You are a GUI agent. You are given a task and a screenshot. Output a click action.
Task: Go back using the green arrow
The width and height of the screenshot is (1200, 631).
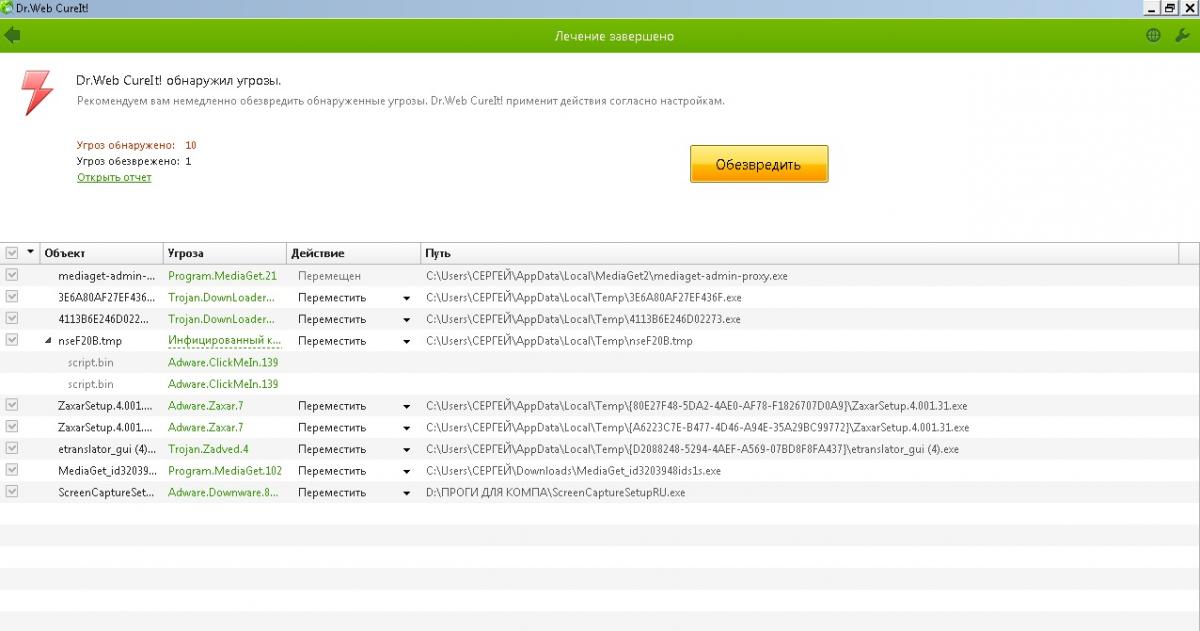click(x=12, y=36)
